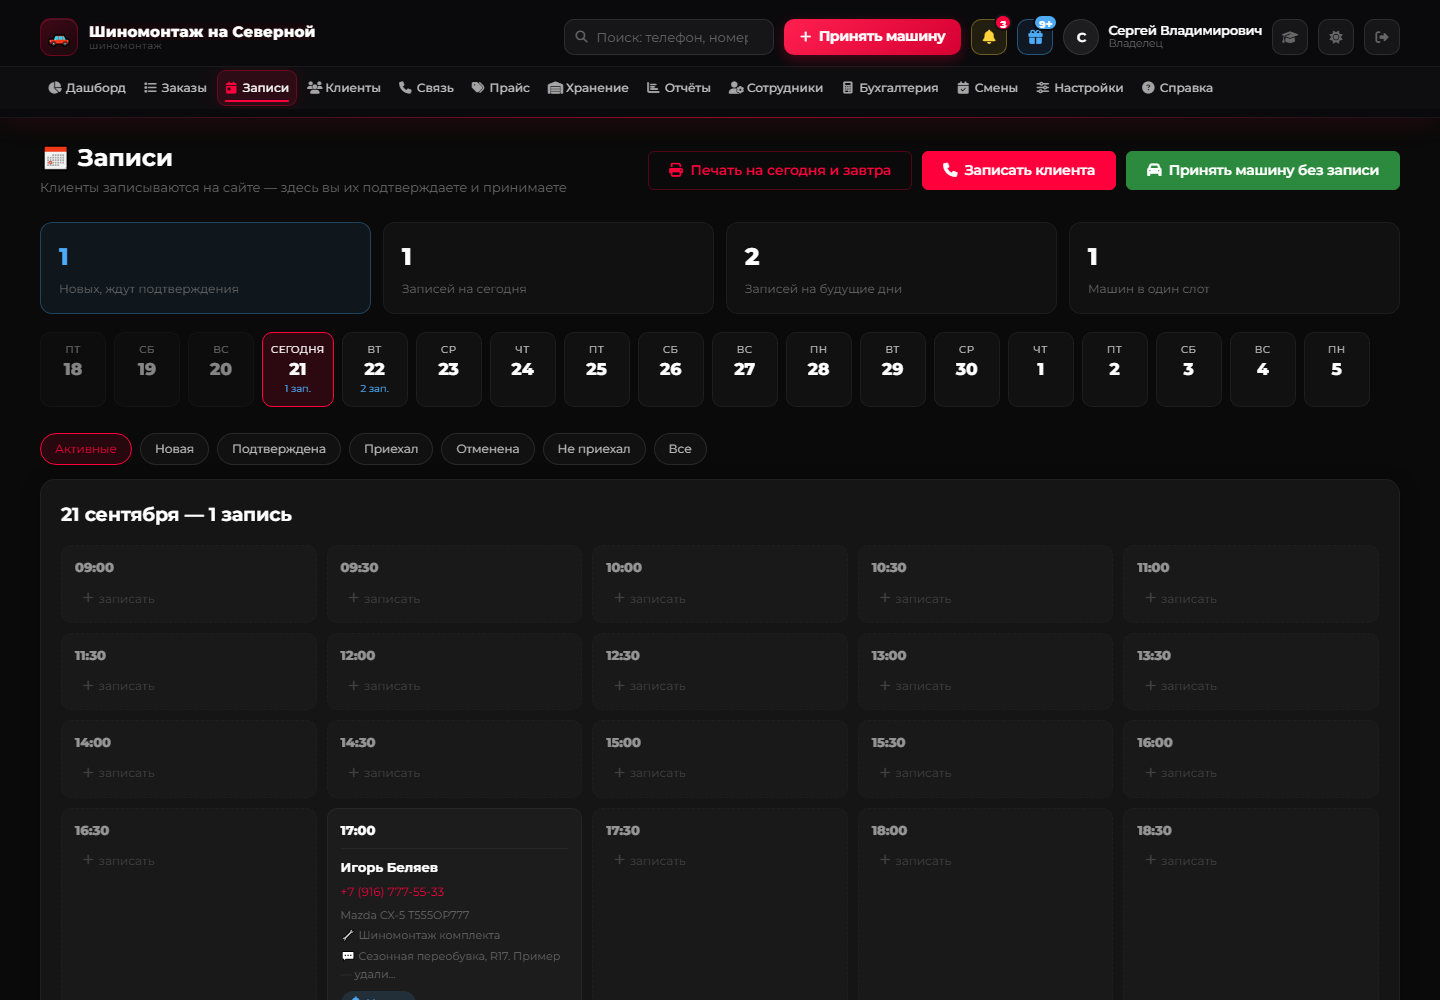Filter records by Подтверждена status
Viewport: 1440px width, 1000px height.
[279, 449]
